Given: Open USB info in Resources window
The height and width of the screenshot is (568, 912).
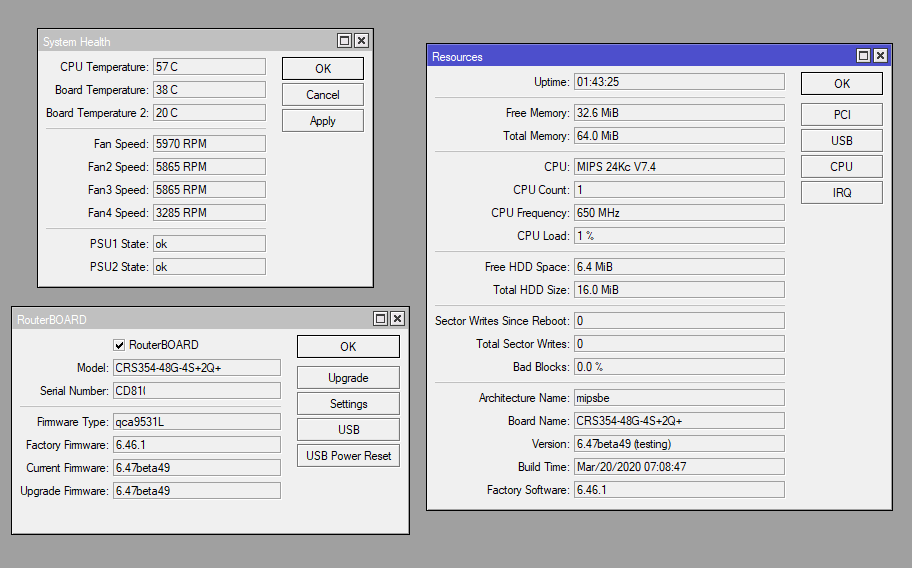Looking at the screenshot, I should [x=841, y=141].
